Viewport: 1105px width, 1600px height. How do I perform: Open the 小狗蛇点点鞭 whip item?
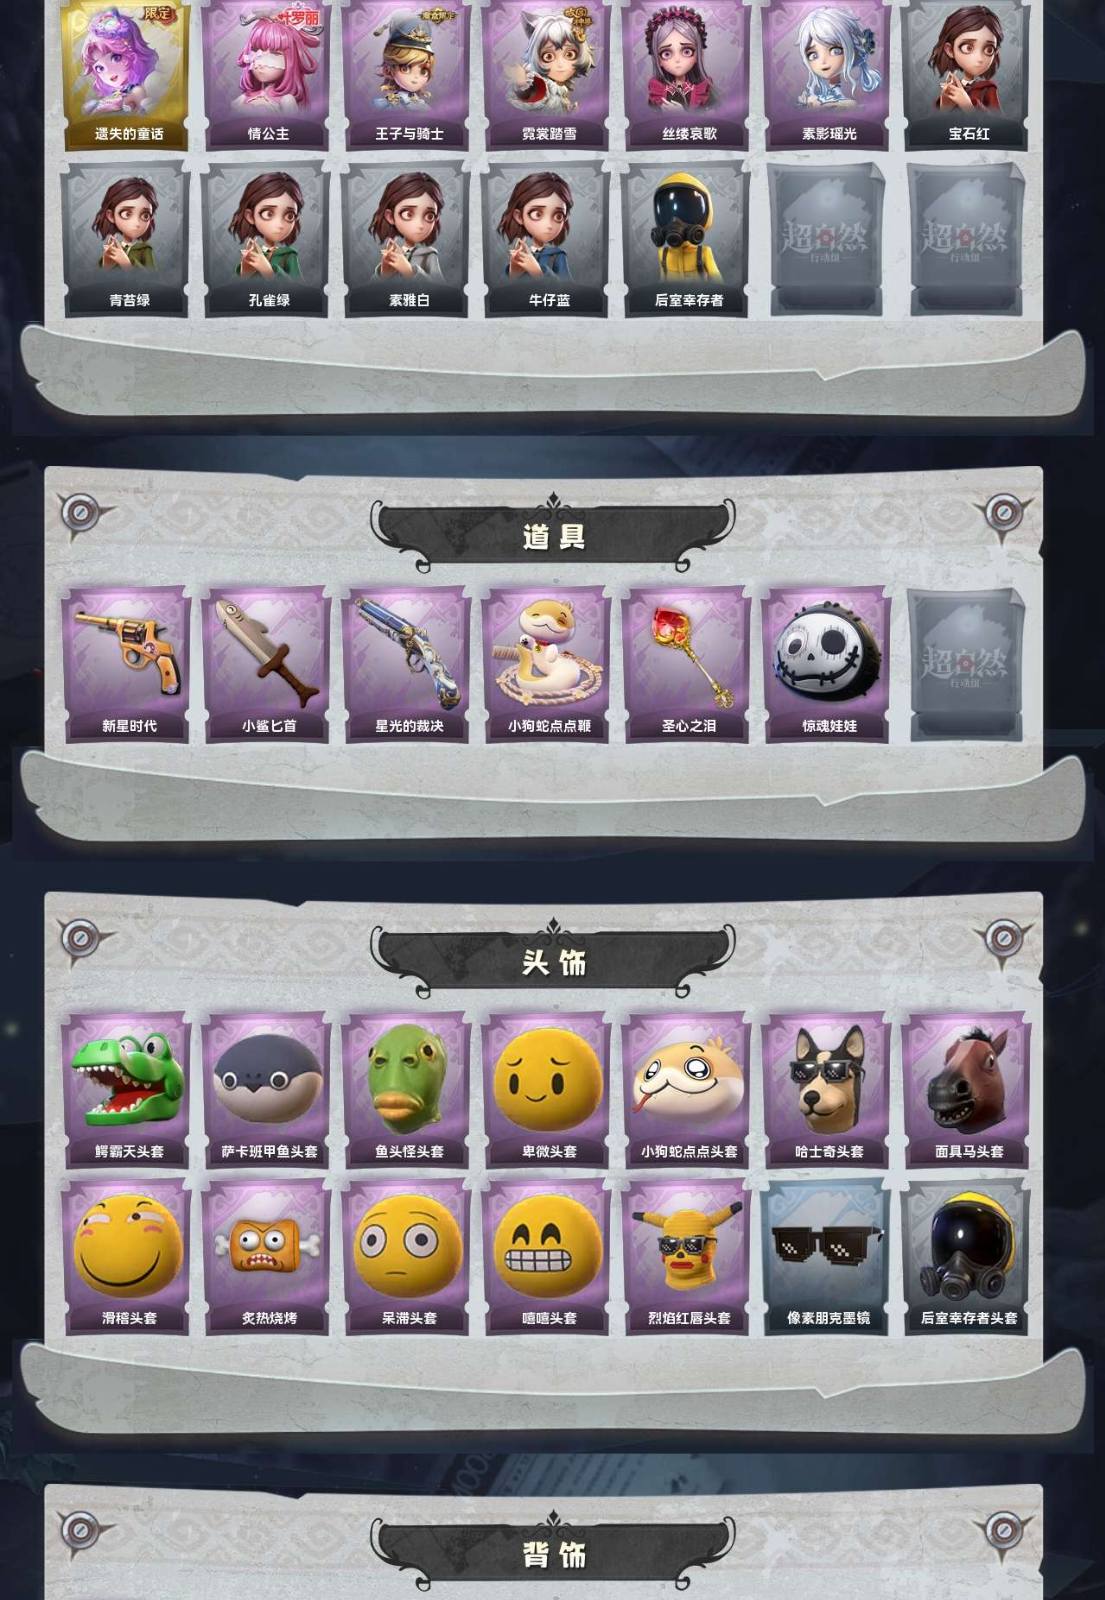tap(547, 665)
